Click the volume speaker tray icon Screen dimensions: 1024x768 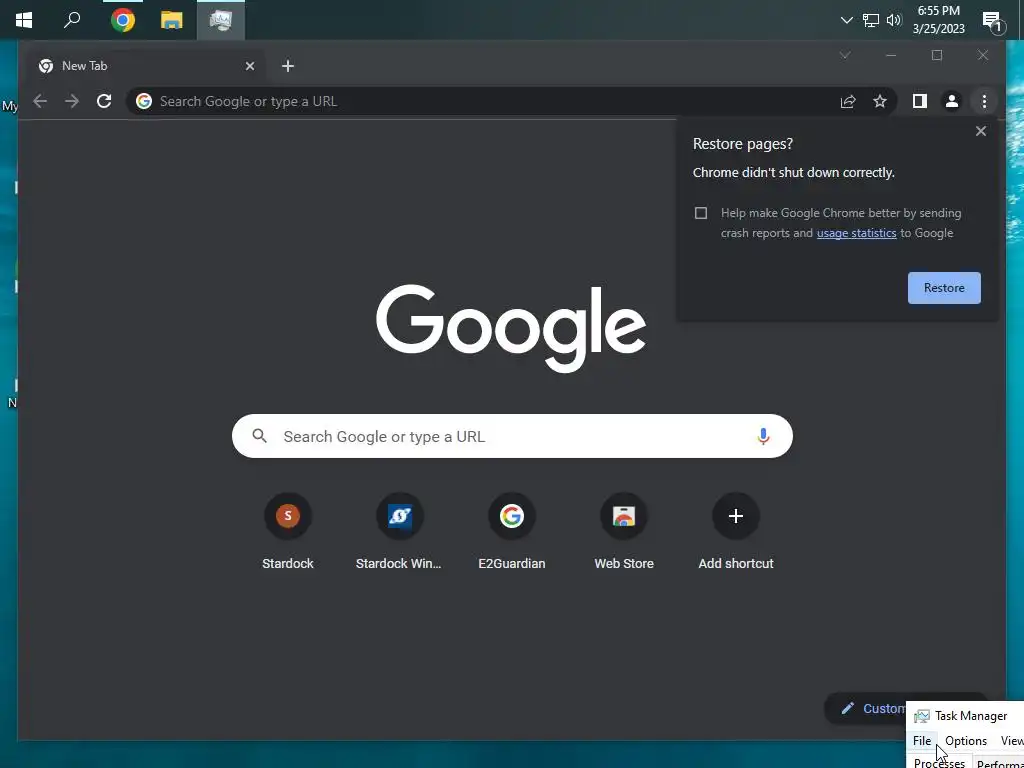[894, 20]
